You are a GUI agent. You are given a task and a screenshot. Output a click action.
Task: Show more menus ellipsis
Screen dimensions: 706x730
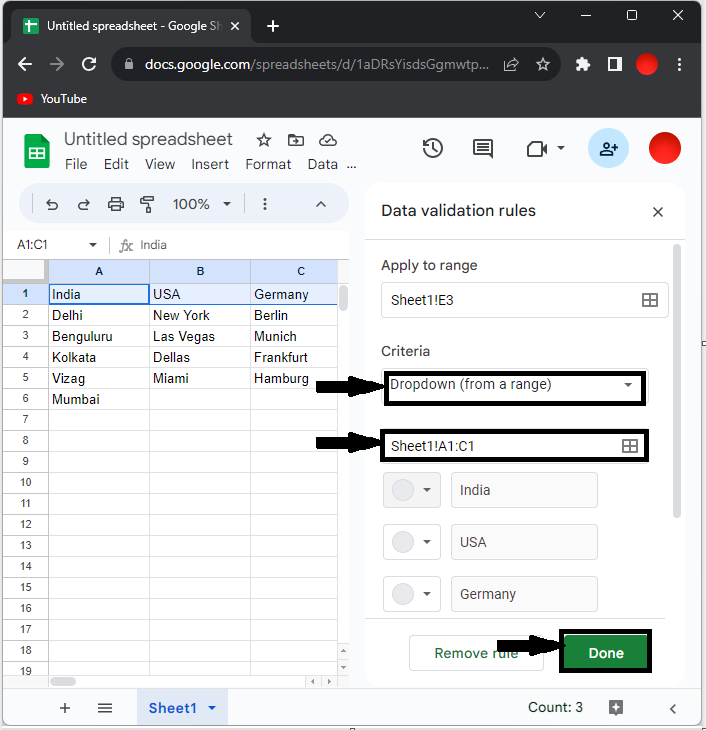[352, 166]
